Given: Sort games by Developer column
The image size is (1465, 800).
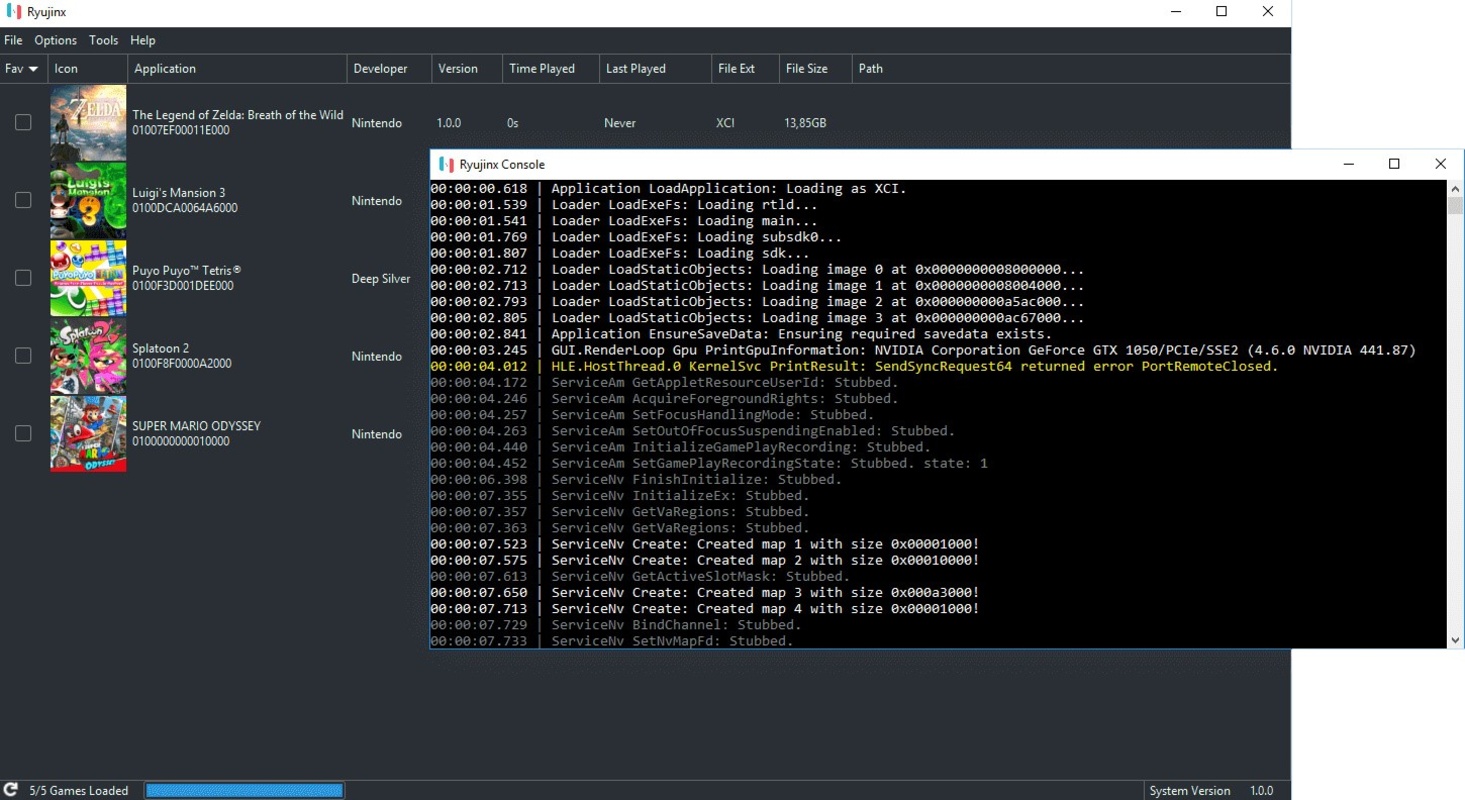Looking at the screenshot, I should [x=389, y=69].
